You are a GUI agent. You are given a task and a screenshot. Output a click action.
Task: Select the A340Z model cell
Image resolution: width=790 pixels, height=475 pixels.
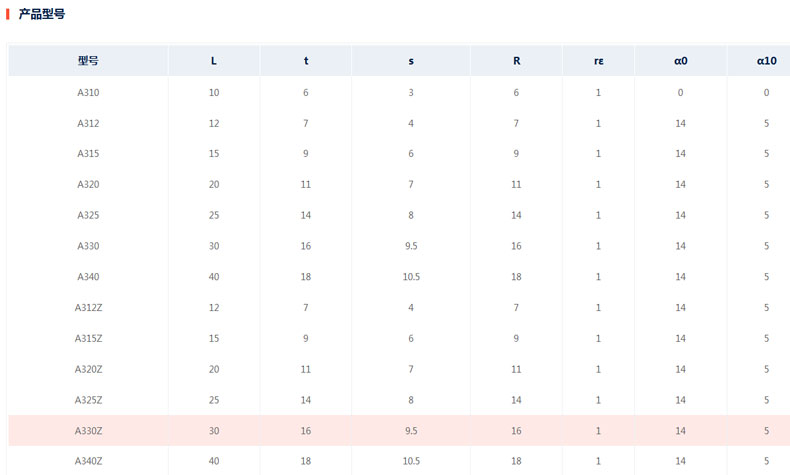[x=88, y=461]
